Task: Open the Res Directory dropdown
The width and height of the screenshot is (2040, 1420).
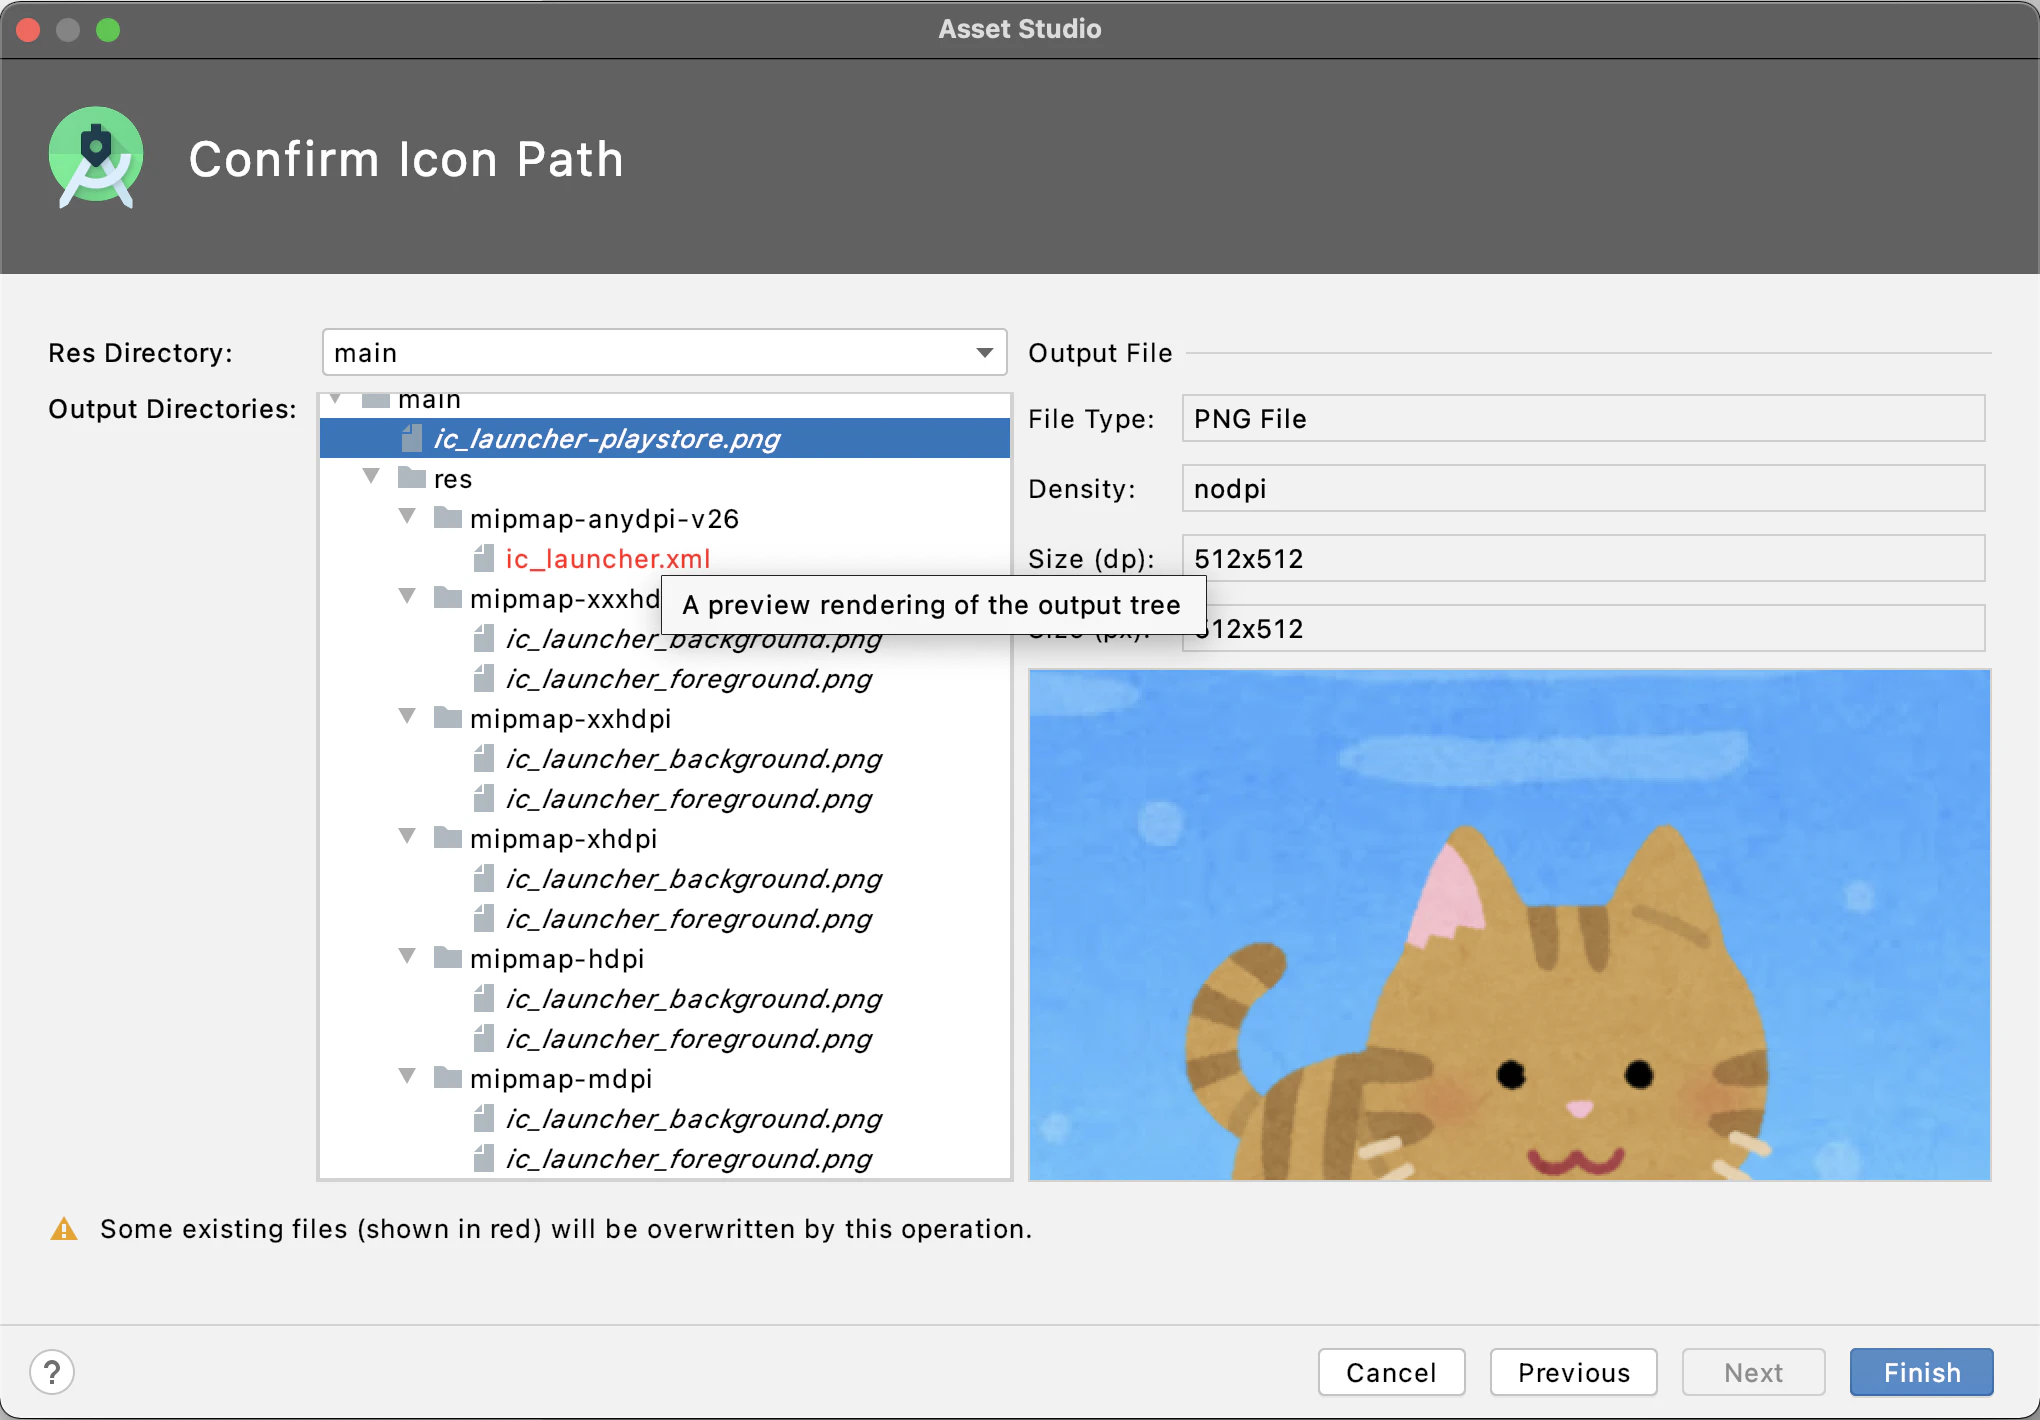Action: [x=664, y=352]
